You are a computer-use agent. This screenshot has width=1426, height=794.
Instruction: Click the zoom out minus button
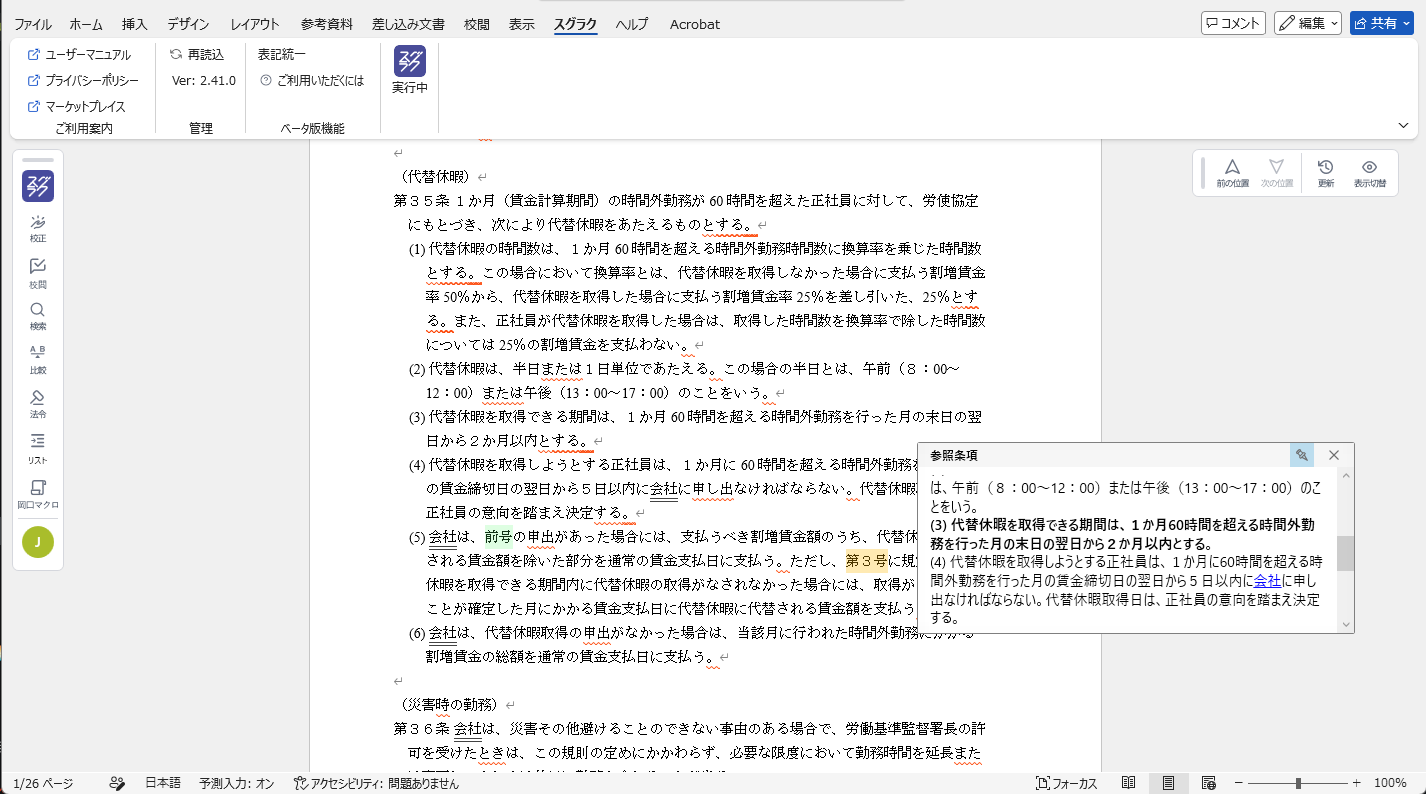(1238, 783)
